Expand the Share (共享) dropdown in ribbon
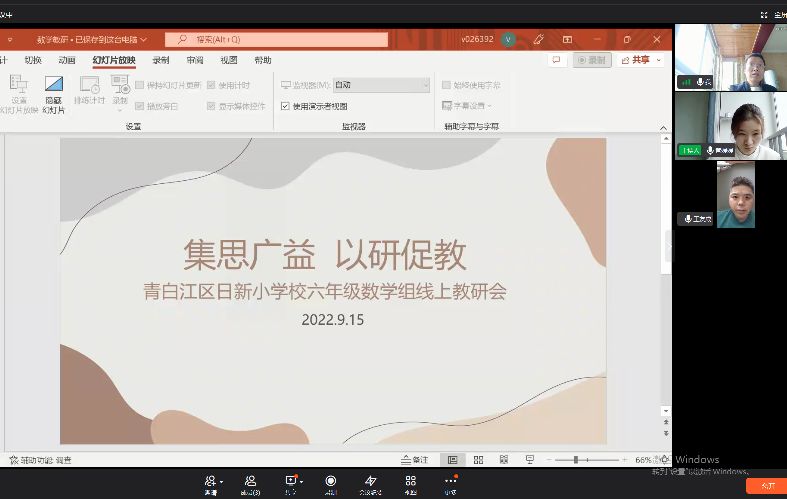787x499 pixels. tap(641, 60)
